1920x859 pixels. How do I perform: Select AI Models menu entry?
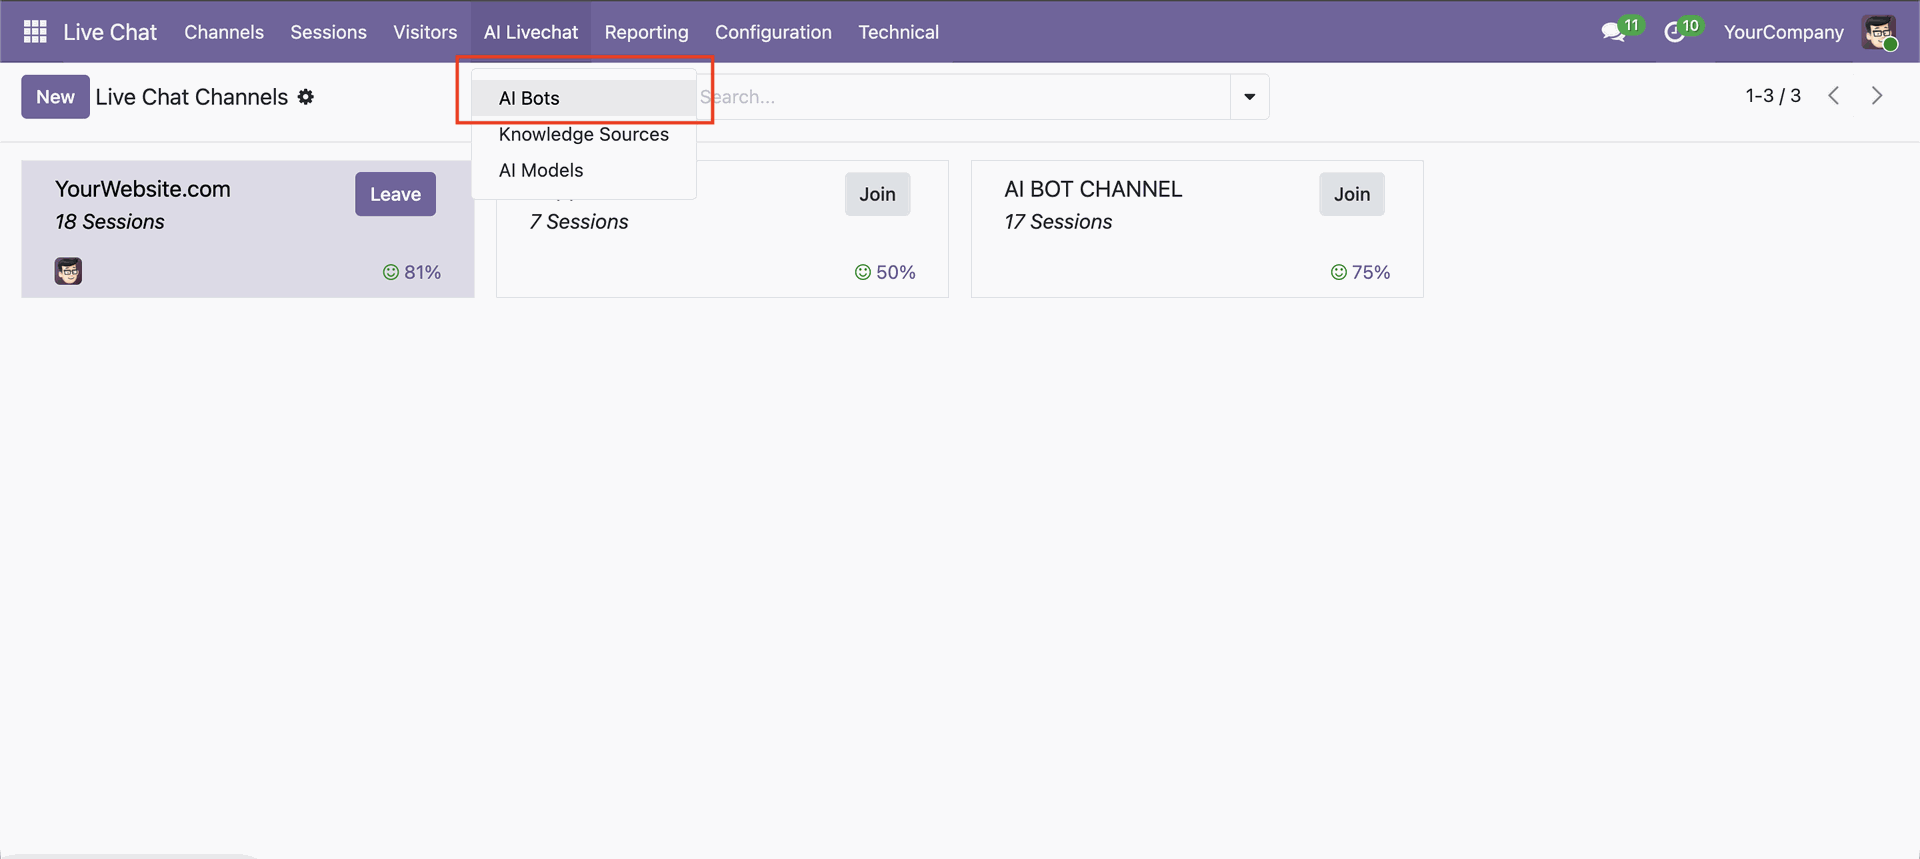[x=541, y=170]
